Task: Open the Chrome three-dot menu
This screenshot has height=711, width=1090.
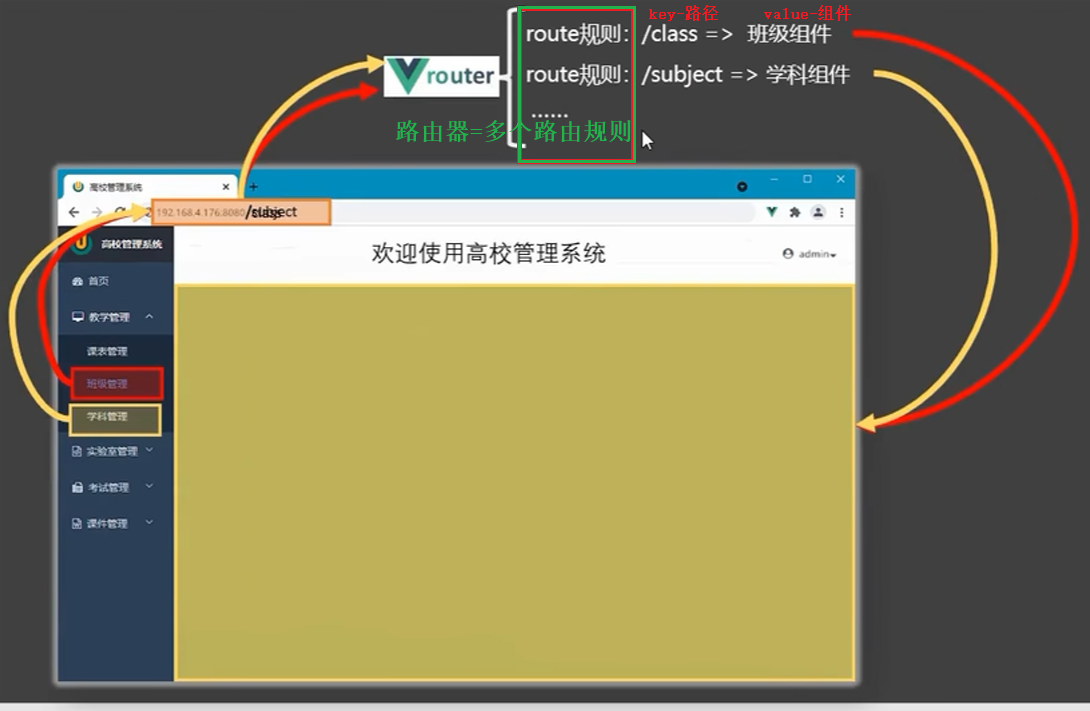Action: (x=843, y=212)
